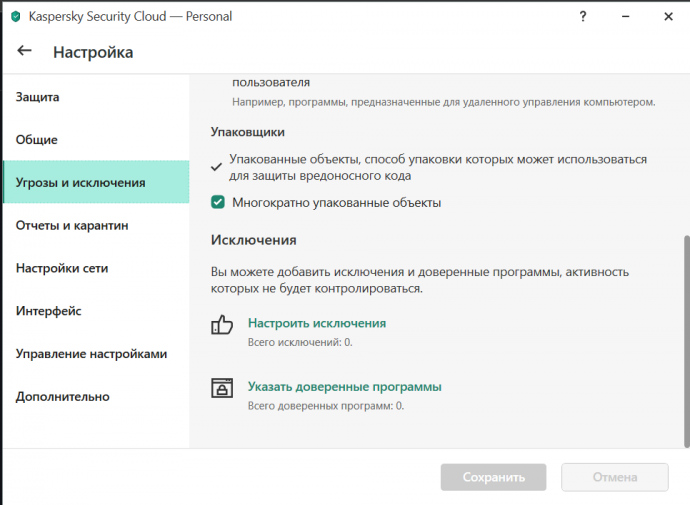The image size is (690, 505).
Task: Click the Настроить исключения link
Action: tap(317, 323)
